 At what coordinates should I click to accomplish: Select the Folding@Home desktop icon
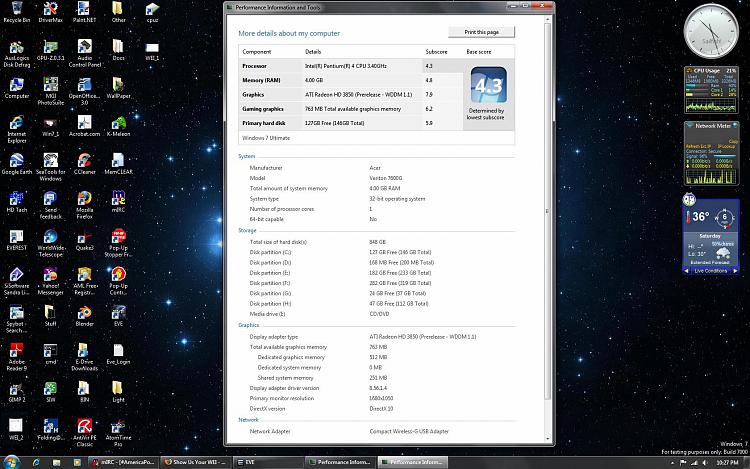point(51,430)
